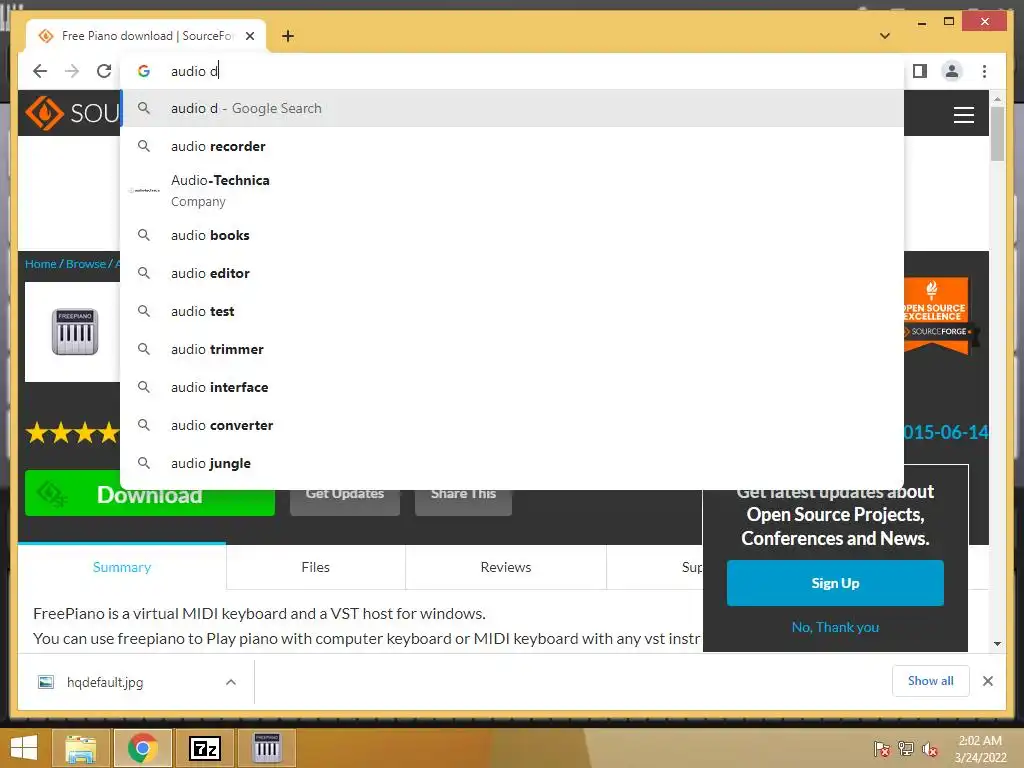This screenshot has width=1024, height=768.
Task: Click the browser forward arrow
Action: point(72,71)
